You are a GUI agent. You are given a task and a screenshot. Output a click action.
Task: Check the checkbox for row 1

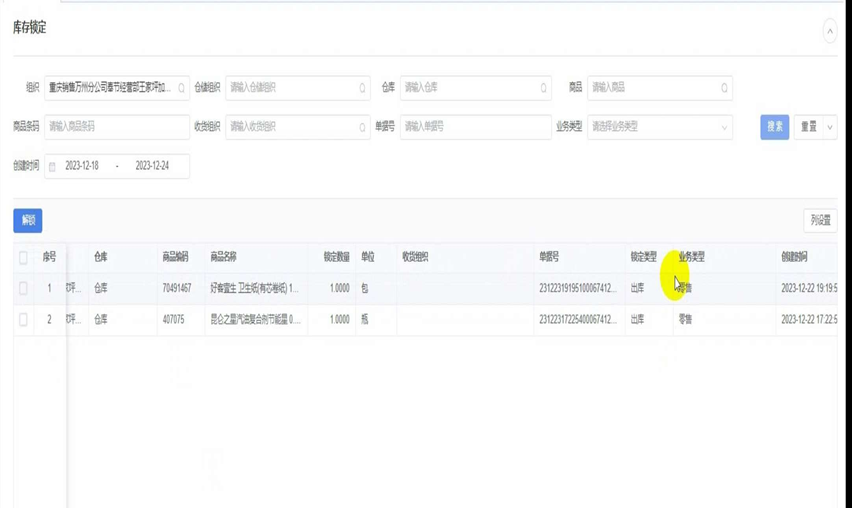coord(24,288)
